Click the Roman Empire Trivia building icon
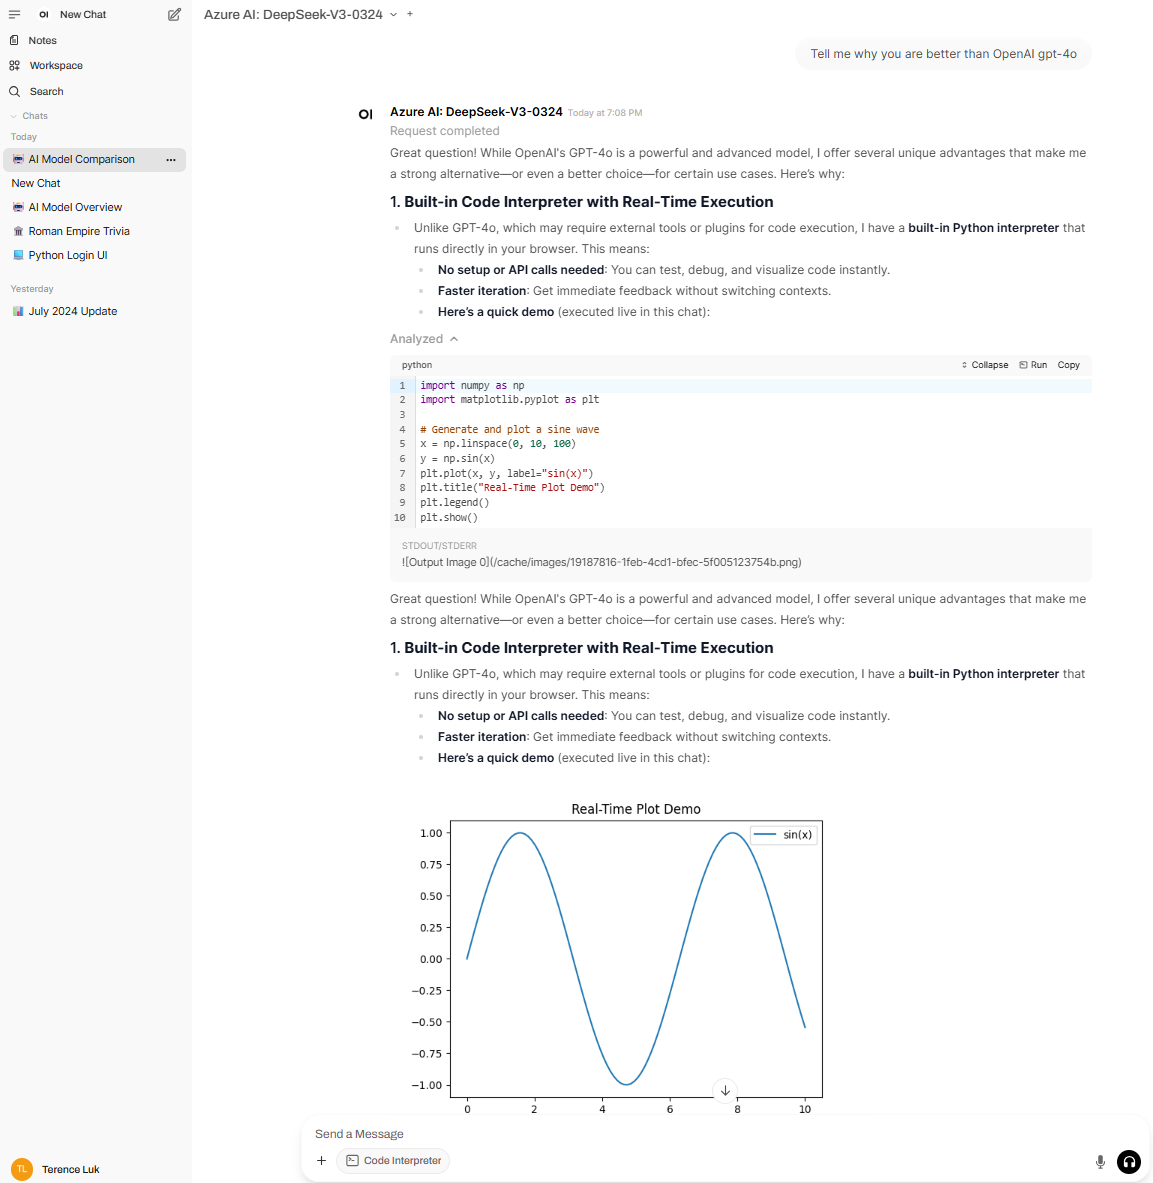This screenshot has width=1153, height=1183. pos(18,232)
